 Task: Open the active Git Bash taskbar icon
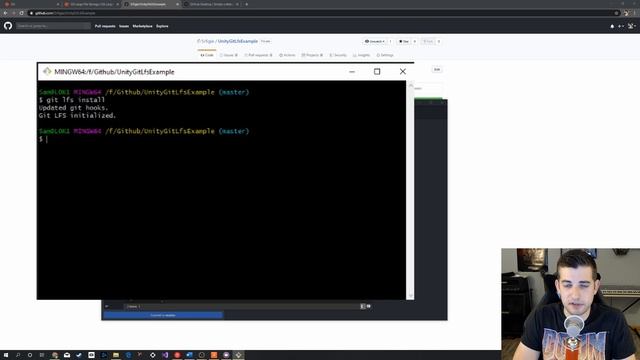coord(238,355)
